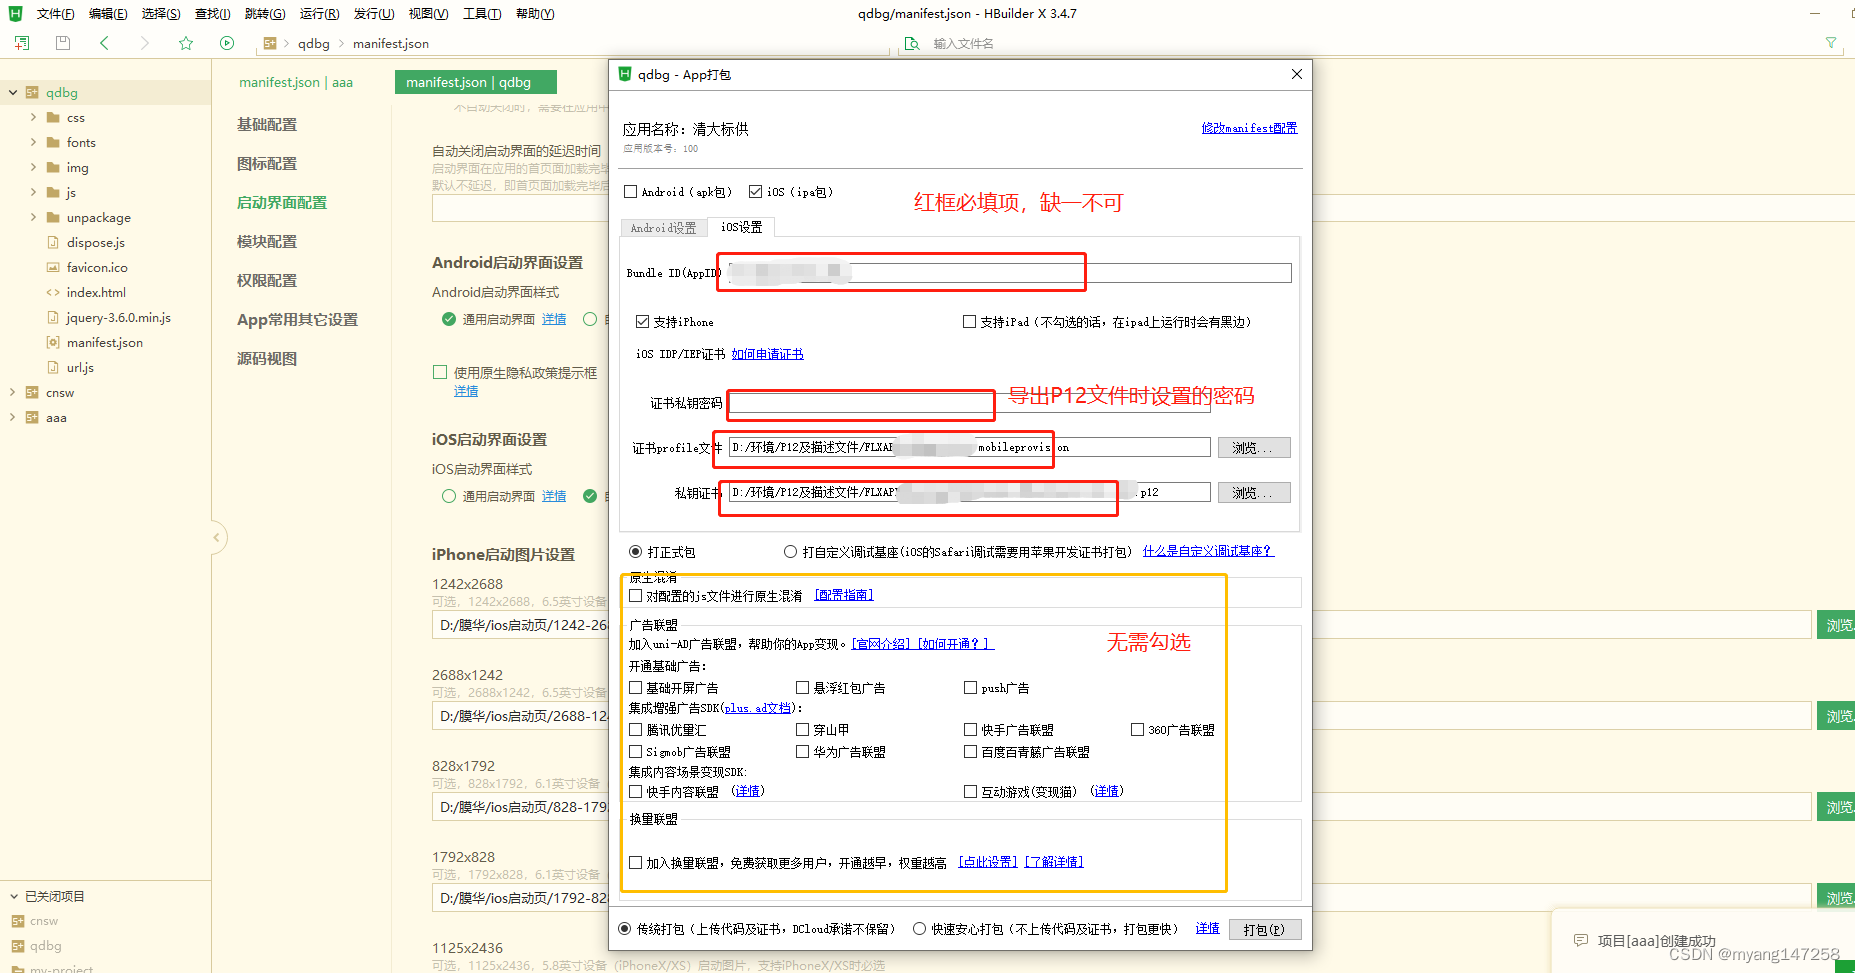Click the HBuilder logo icon in title bar
This screenshot has height=973, width=1855.
(x=15, y=14)
